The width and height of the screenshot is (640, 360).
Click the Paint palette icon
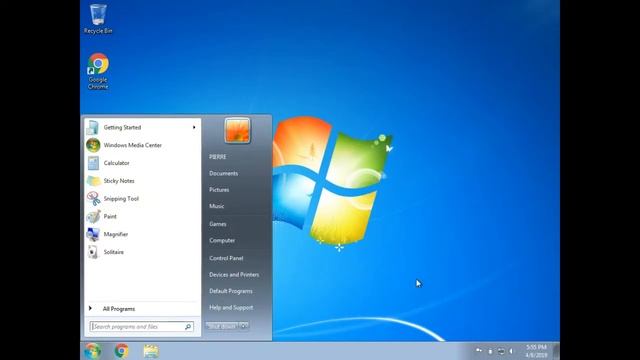(x=93, y=216)
